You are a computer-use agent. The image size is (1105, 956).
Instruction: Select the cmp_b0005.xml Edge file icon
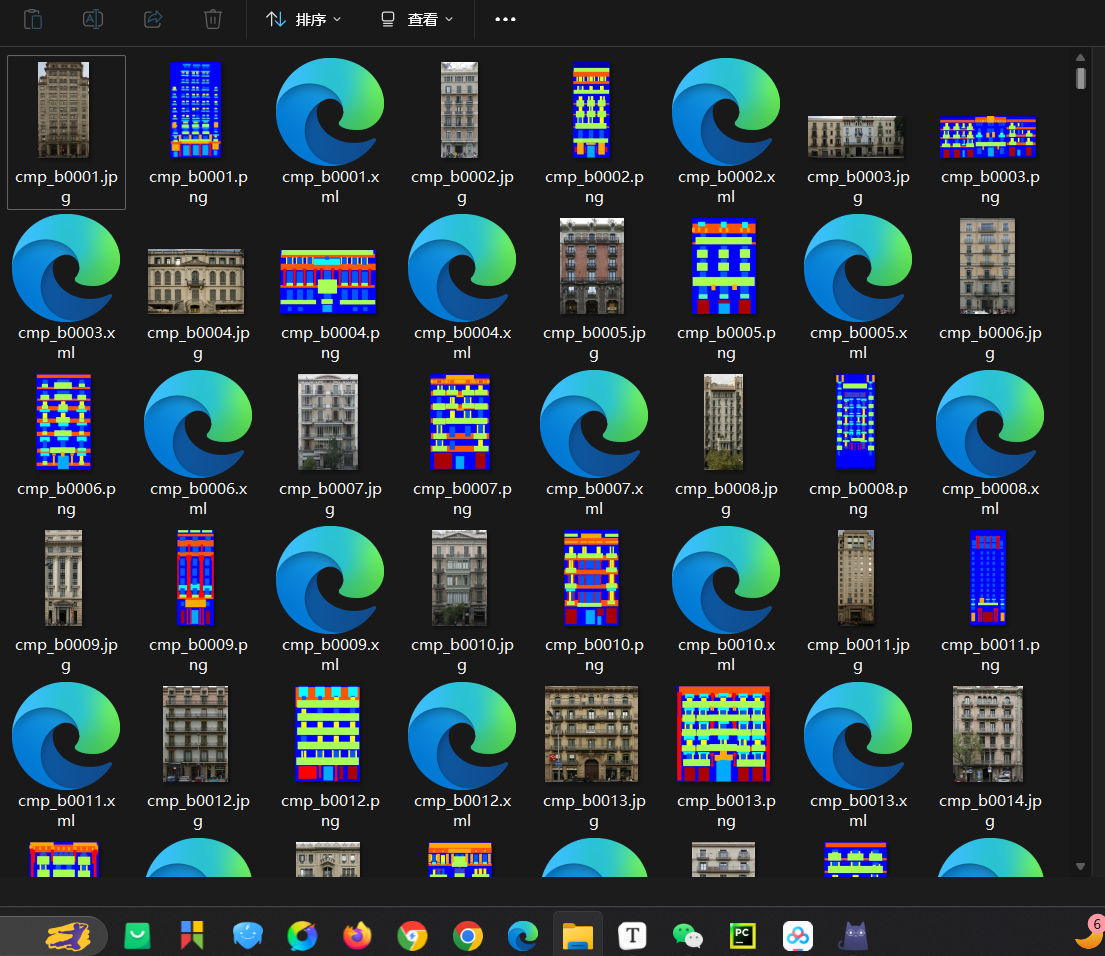tap(858, 268)
